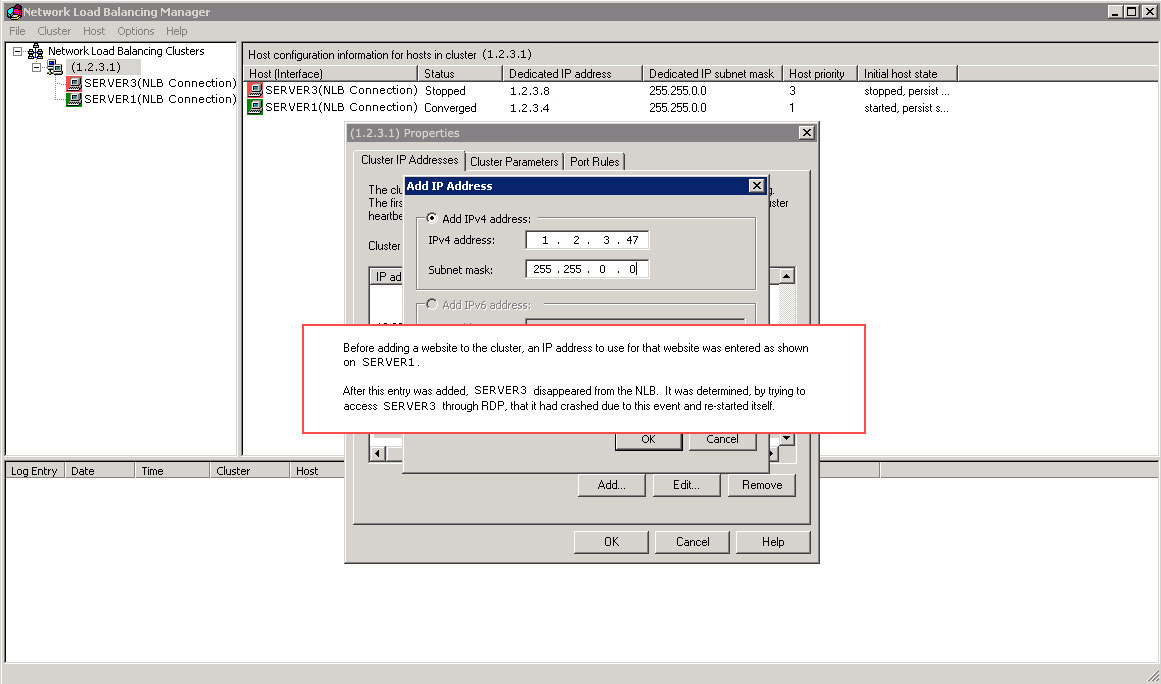Click Help in the Properties dialog
Screen dimensions: 1161x684
pyautogui.click(x=773, y=542)
